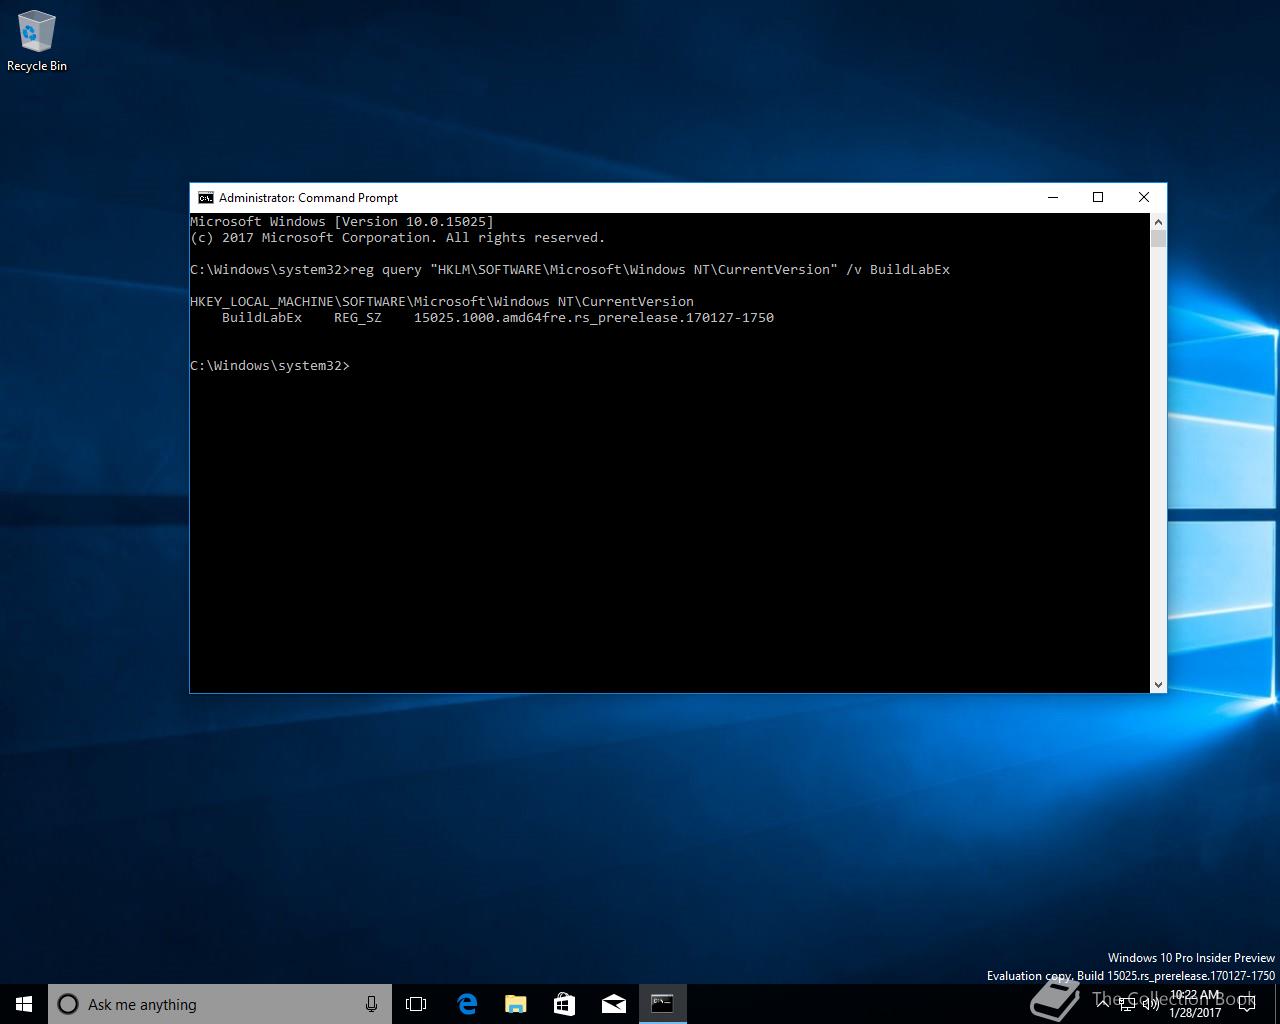Viewport: 1280px width, 1024px height.
Task: Click the 15025.1000.amd64fre.rs_prerelease build string
Action: point(594,317)
